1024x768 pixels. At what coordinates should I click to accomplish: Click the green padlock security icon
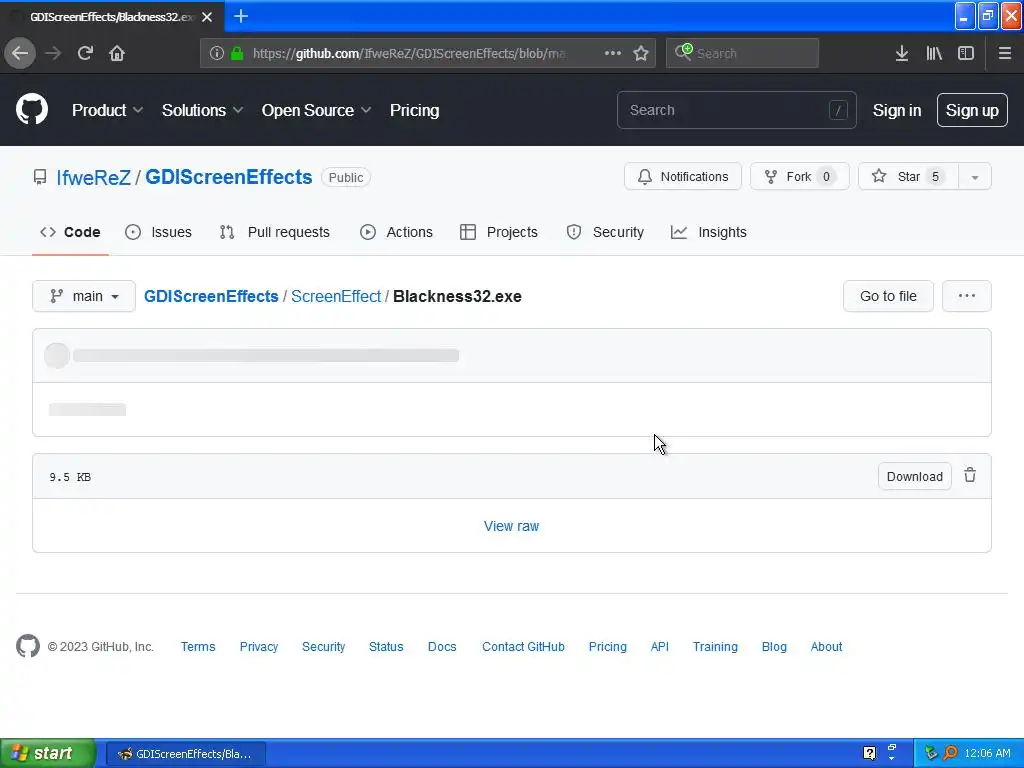point(237,53)
